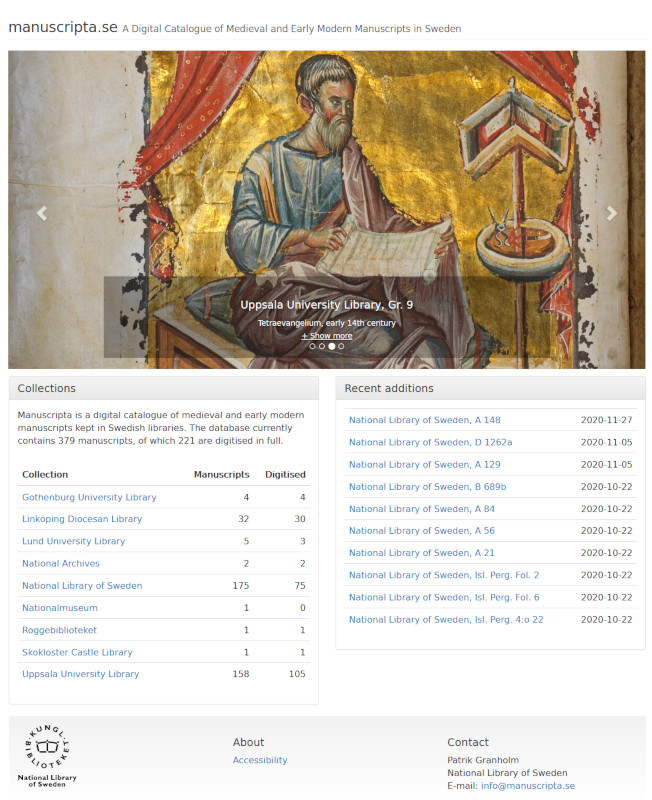This screenshot has height=800, width=652.
Task: Select the second carousel indicator dot
Action: (322, 346)
